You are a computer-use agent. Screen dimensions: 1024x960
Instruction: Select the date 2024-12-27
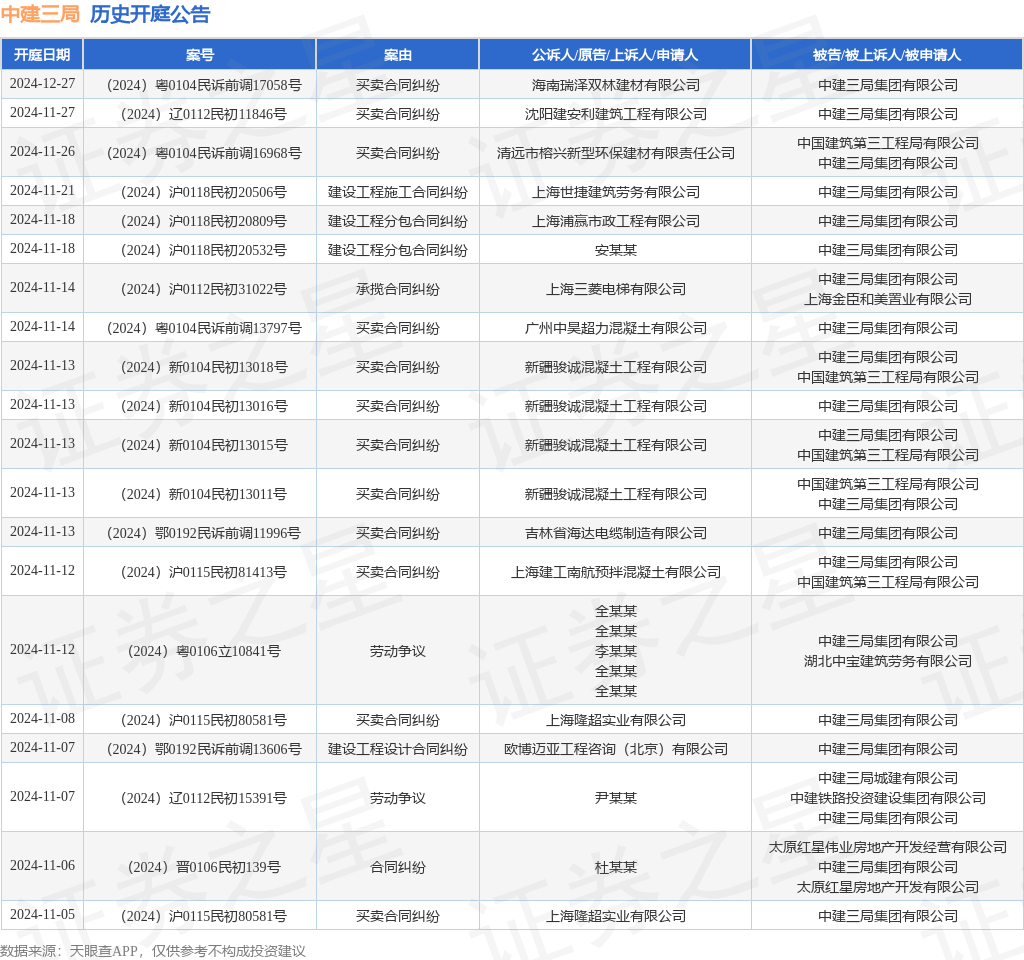click(x=42, y=84)
